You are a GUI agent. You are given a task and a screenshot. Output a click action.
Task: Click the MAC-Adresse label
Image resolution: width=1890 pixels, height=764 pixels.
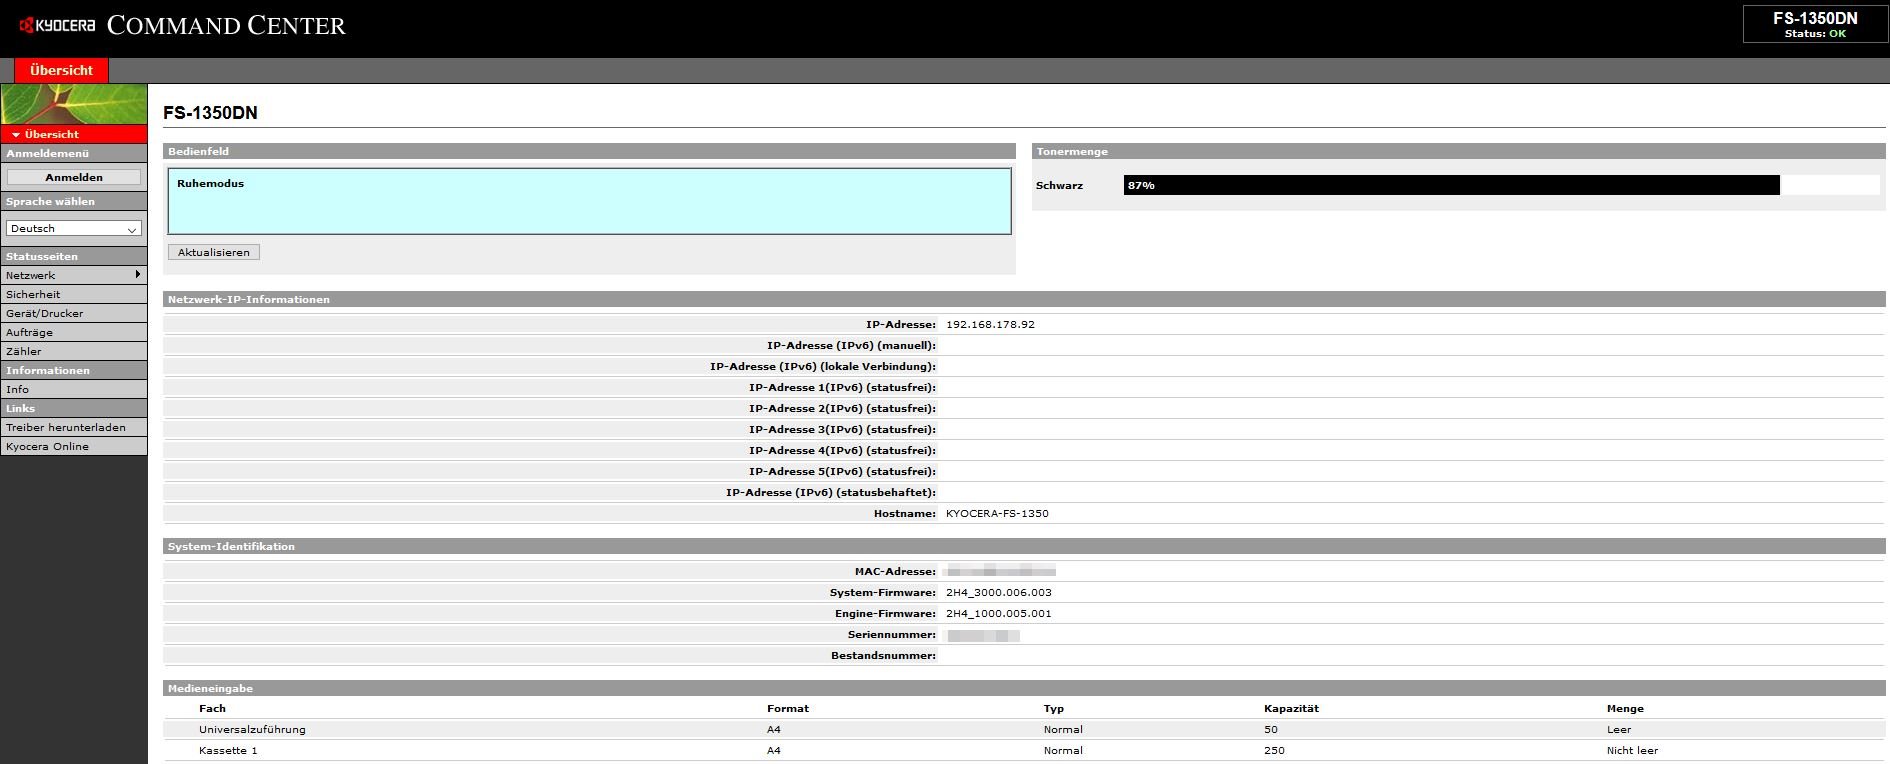coord(895,571)
